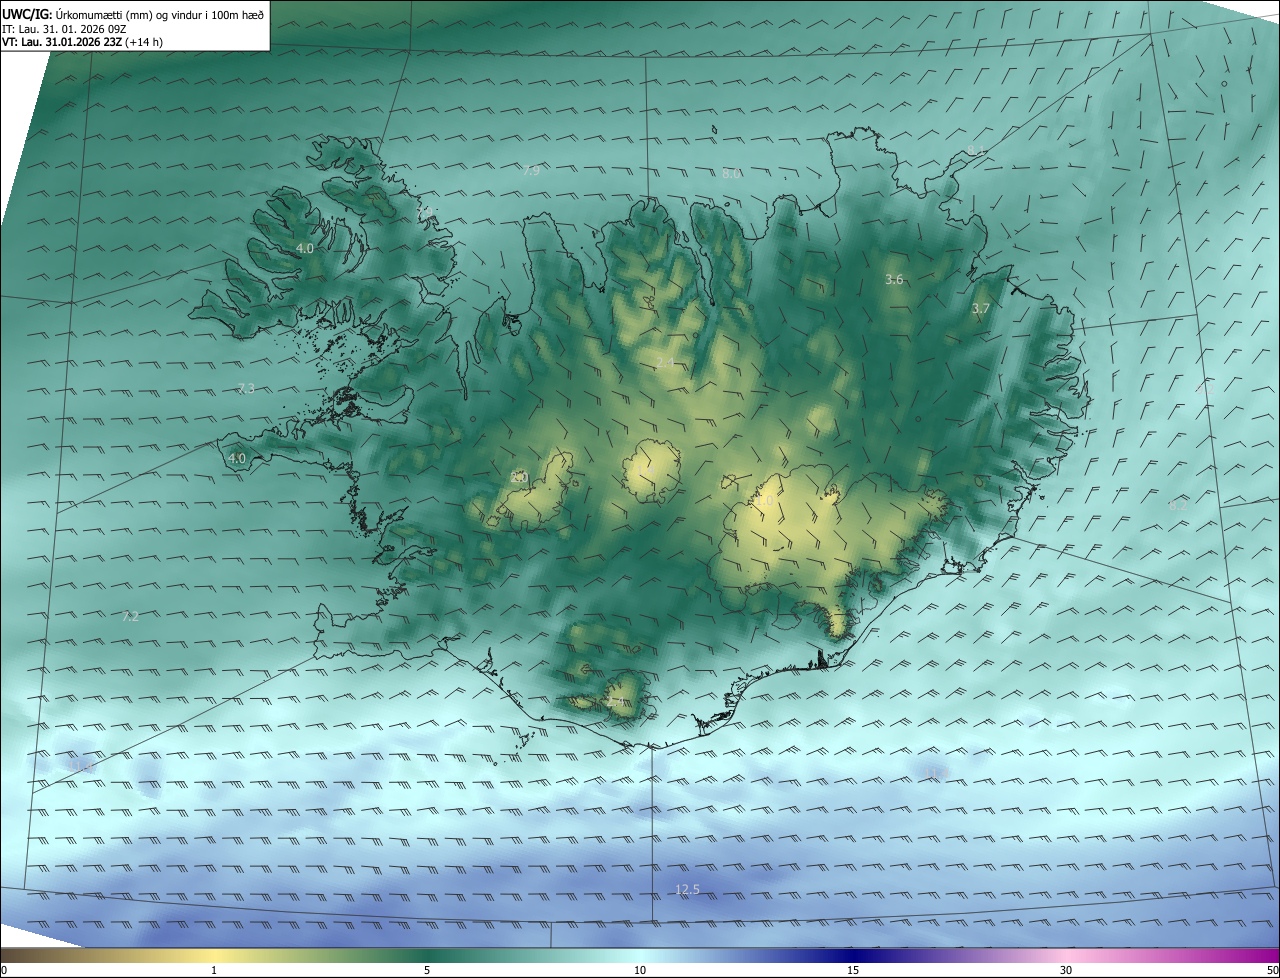Click the 4.0 value on Snæfellsnes peninsula
The width and height of the screenshot is (1280, 978).
click(237, 458)
